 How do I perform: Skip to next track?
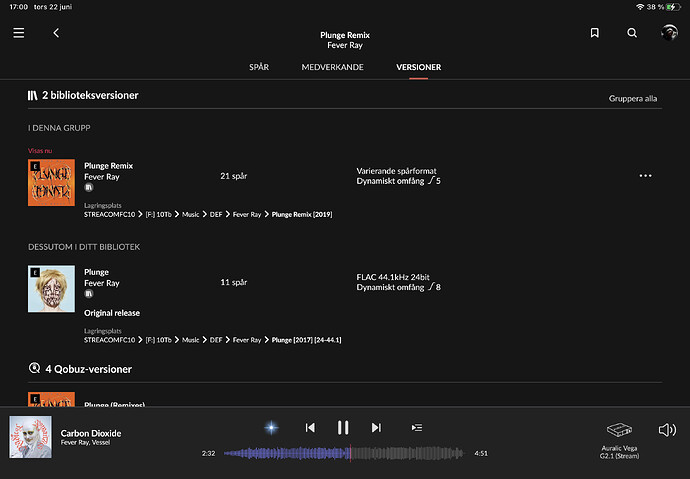coord(376,428)
